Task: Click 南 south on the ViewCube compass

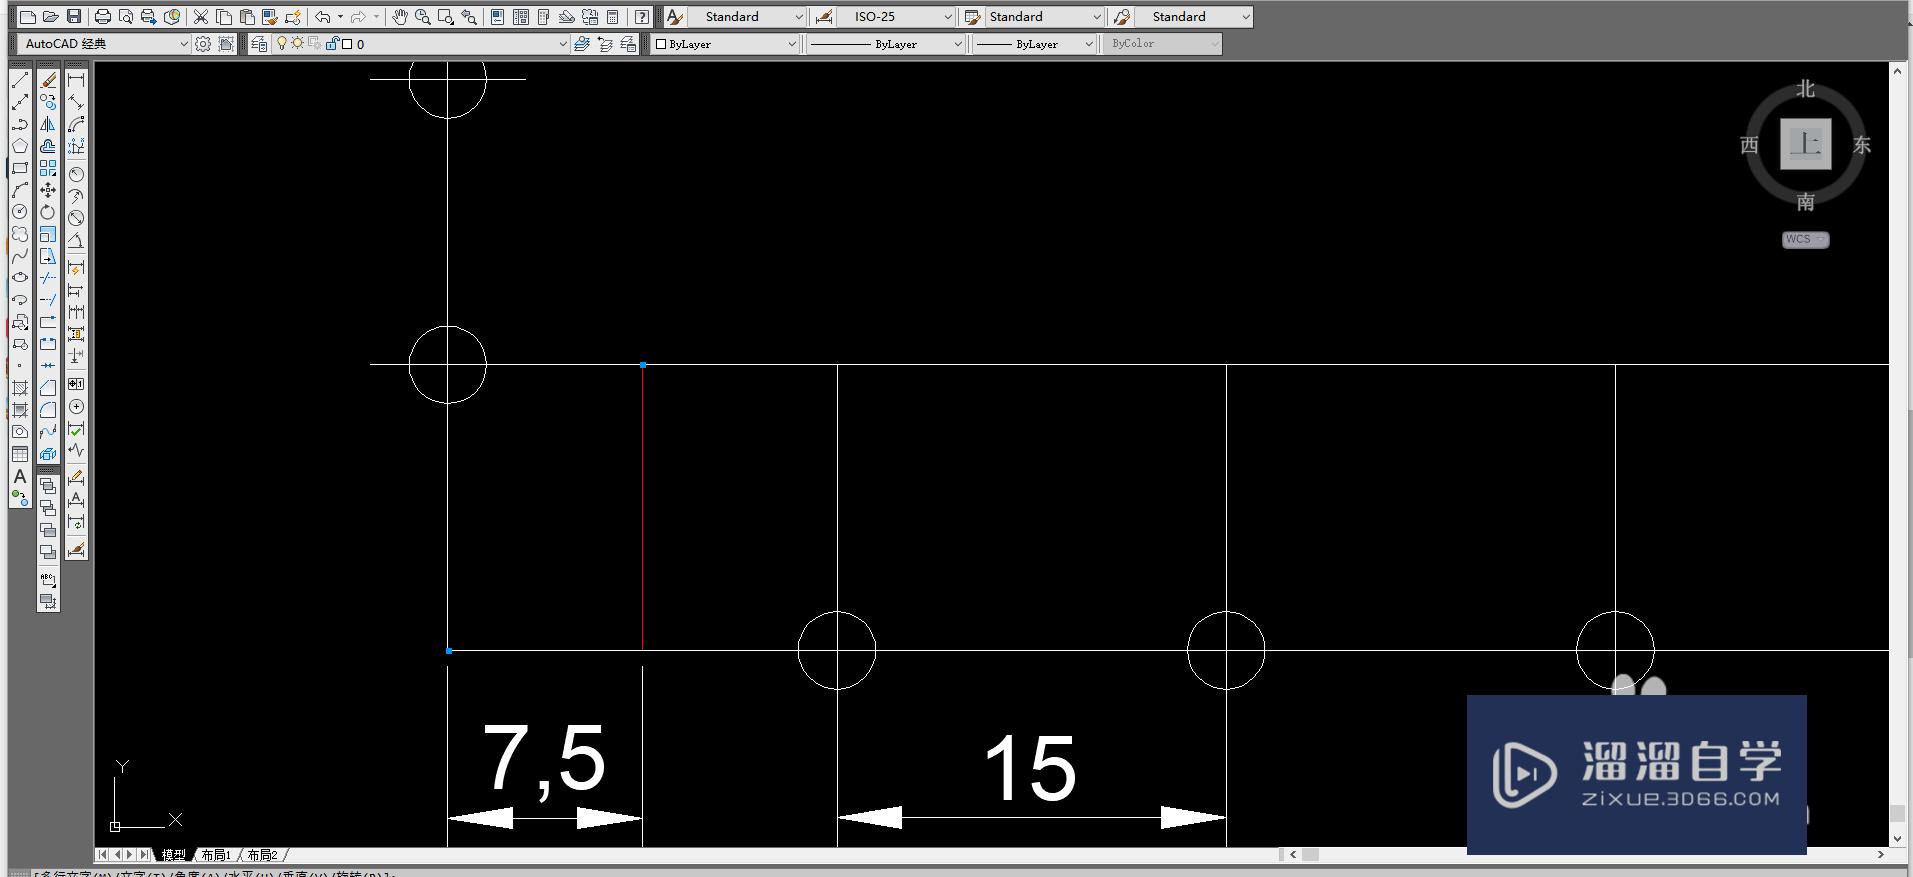Action: (x=1805, y=202)
